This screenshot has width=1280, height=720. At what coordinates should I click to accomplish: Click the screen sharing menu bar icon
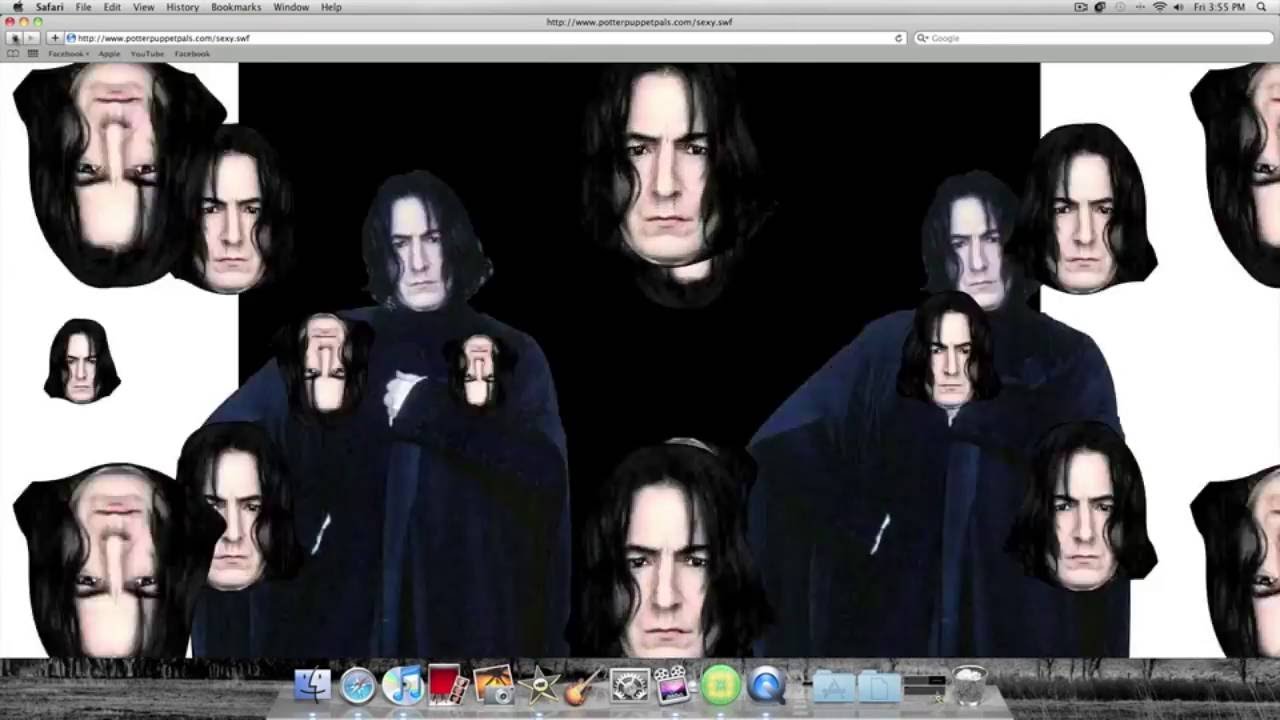(x=1080, y=7)
